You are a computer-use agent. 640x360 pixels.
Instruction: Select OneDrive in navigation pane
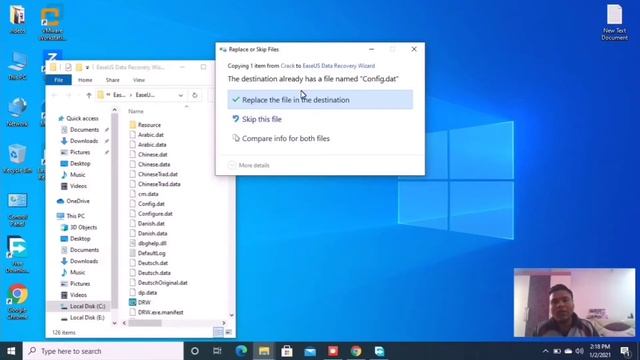point(78,201)
